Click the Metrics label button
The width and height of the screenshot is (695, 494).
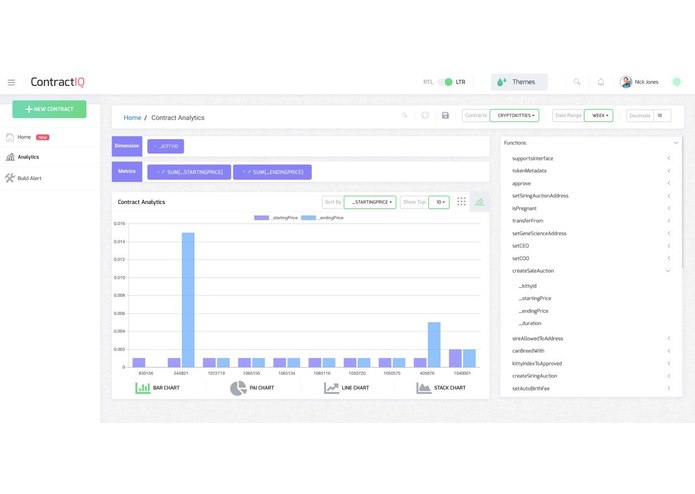(x=127, y=171)
